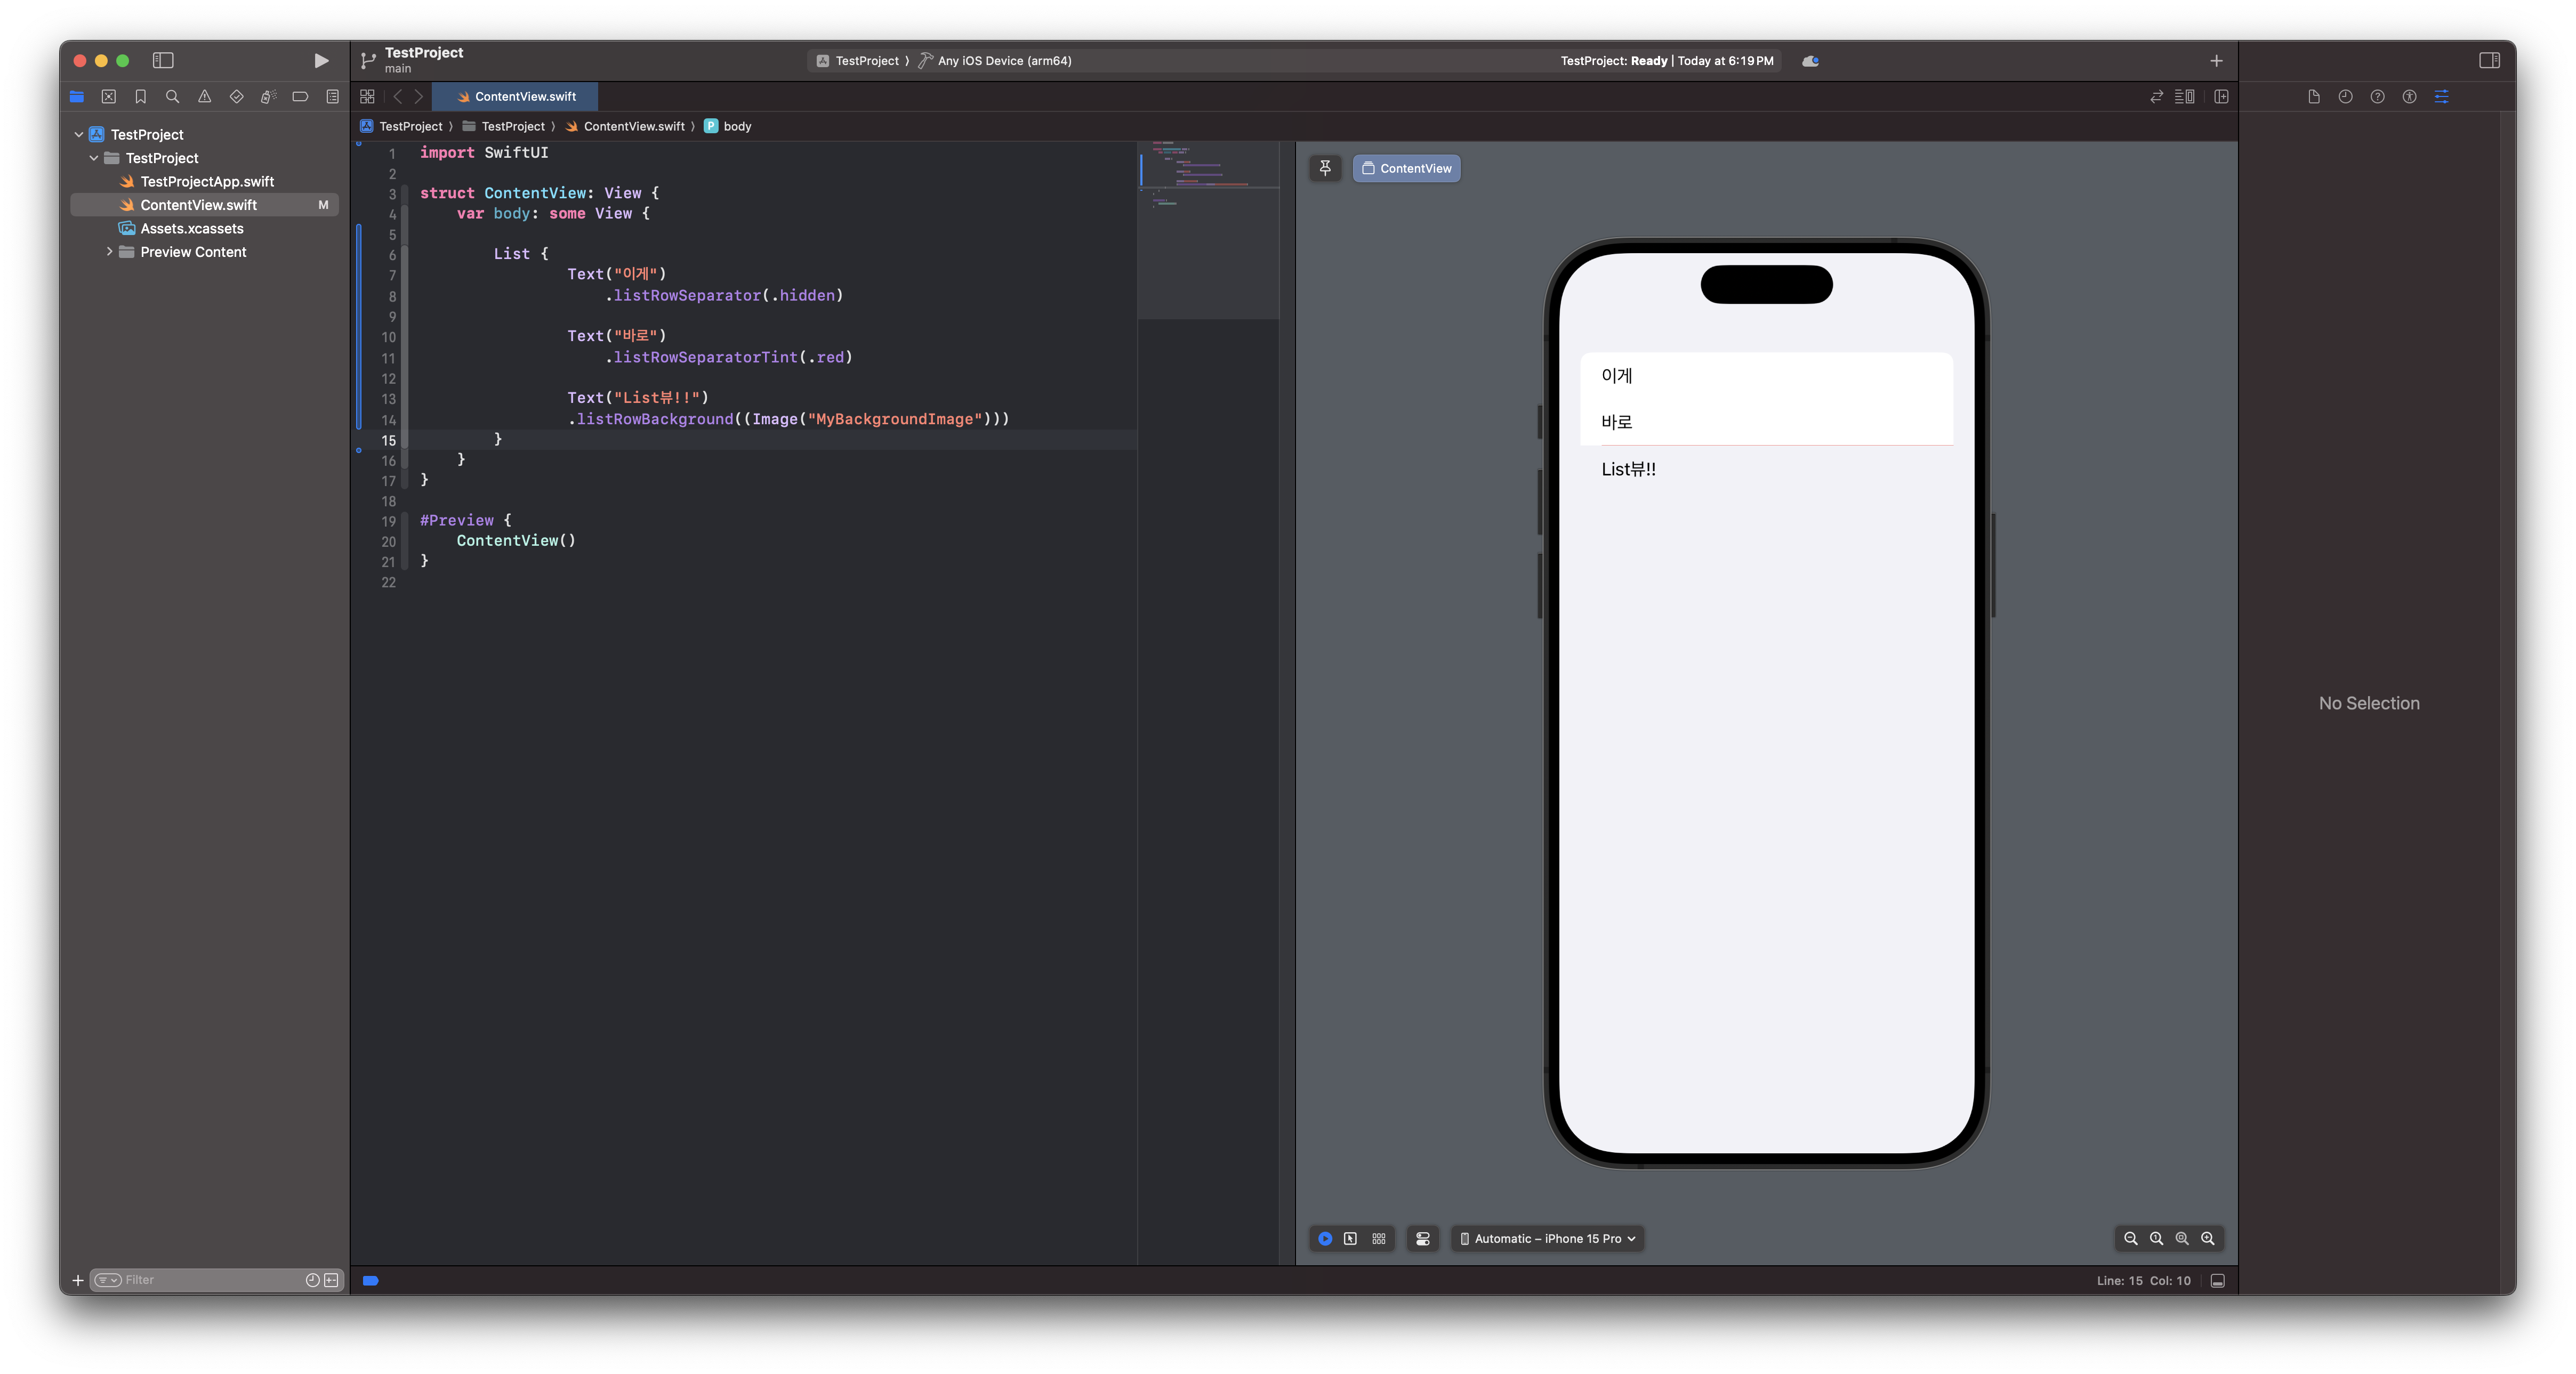Open Automatic – iPhone 15 Pro device dropdown
Image resolution: width=2576 pixels, height=1374 pixels.
point(1547,1239)
